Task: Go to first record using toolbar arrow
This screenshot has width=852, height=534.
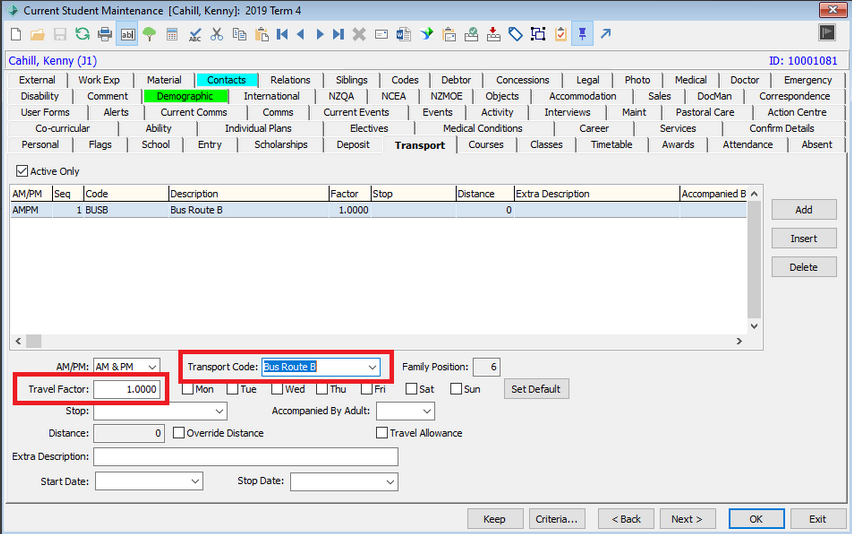Action: (283, 34)
